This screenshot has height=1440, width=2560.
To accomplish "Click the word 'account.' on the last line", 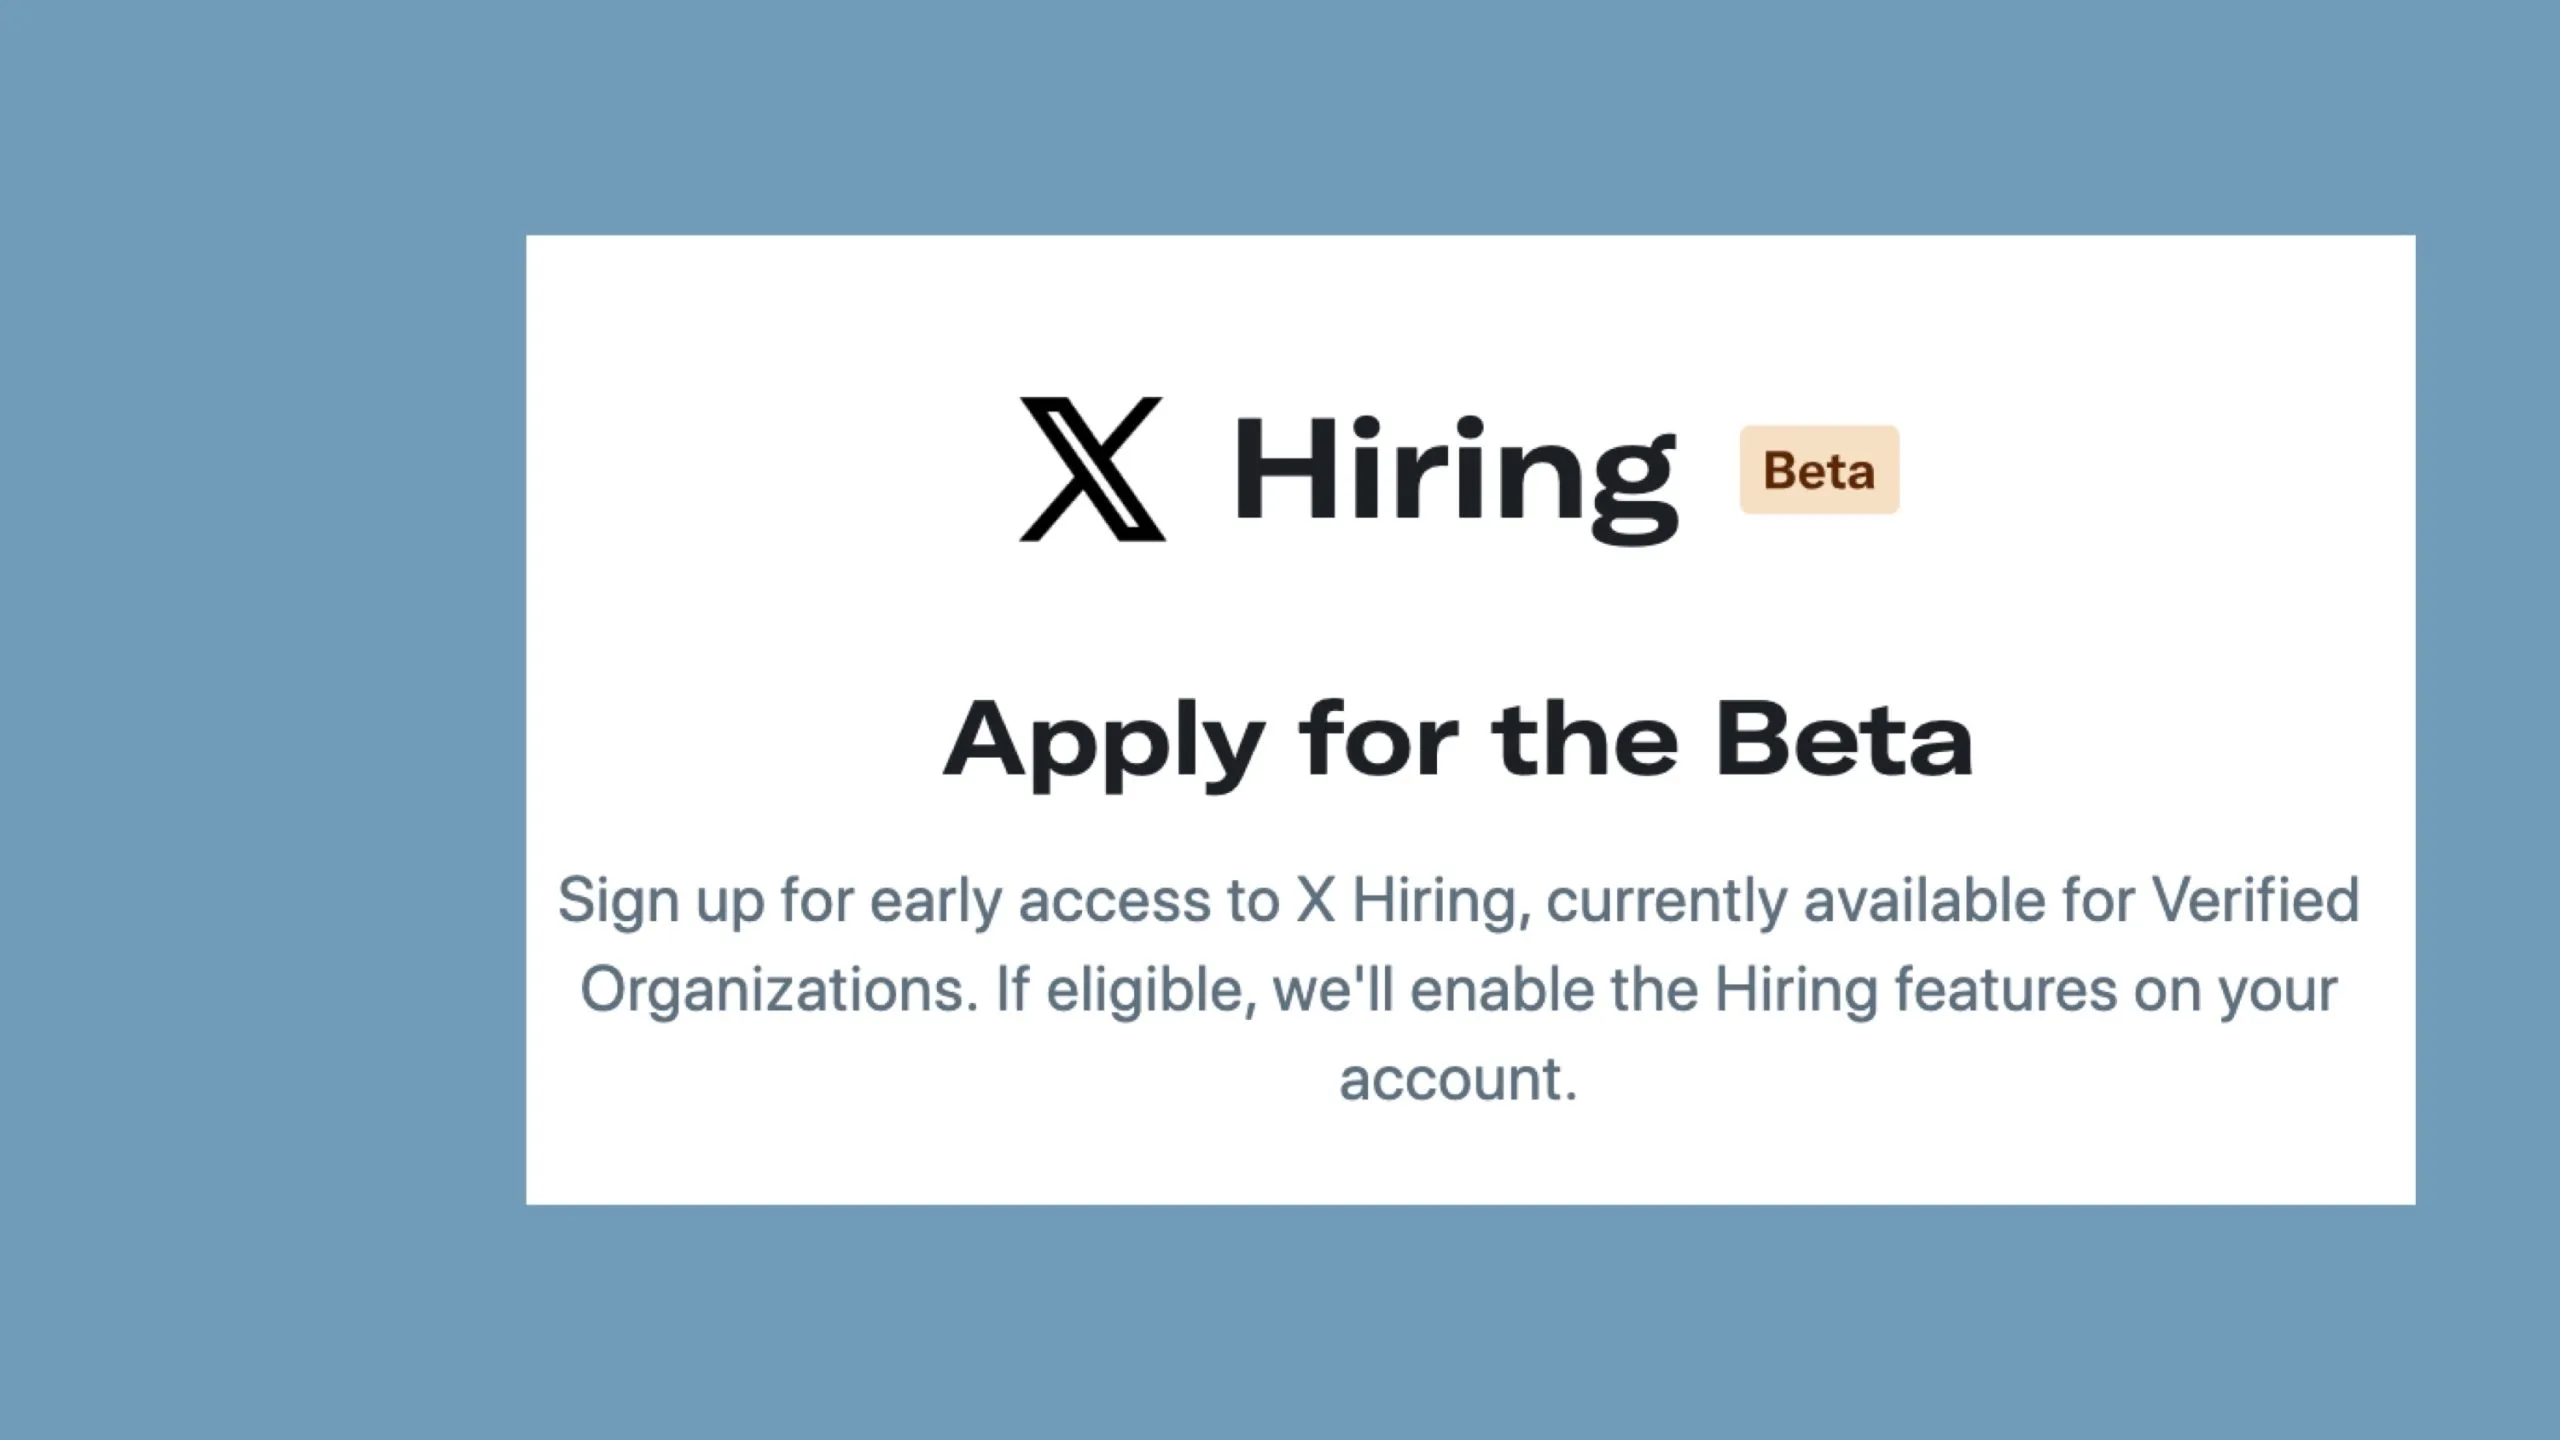I will tap(1458, 1079).
